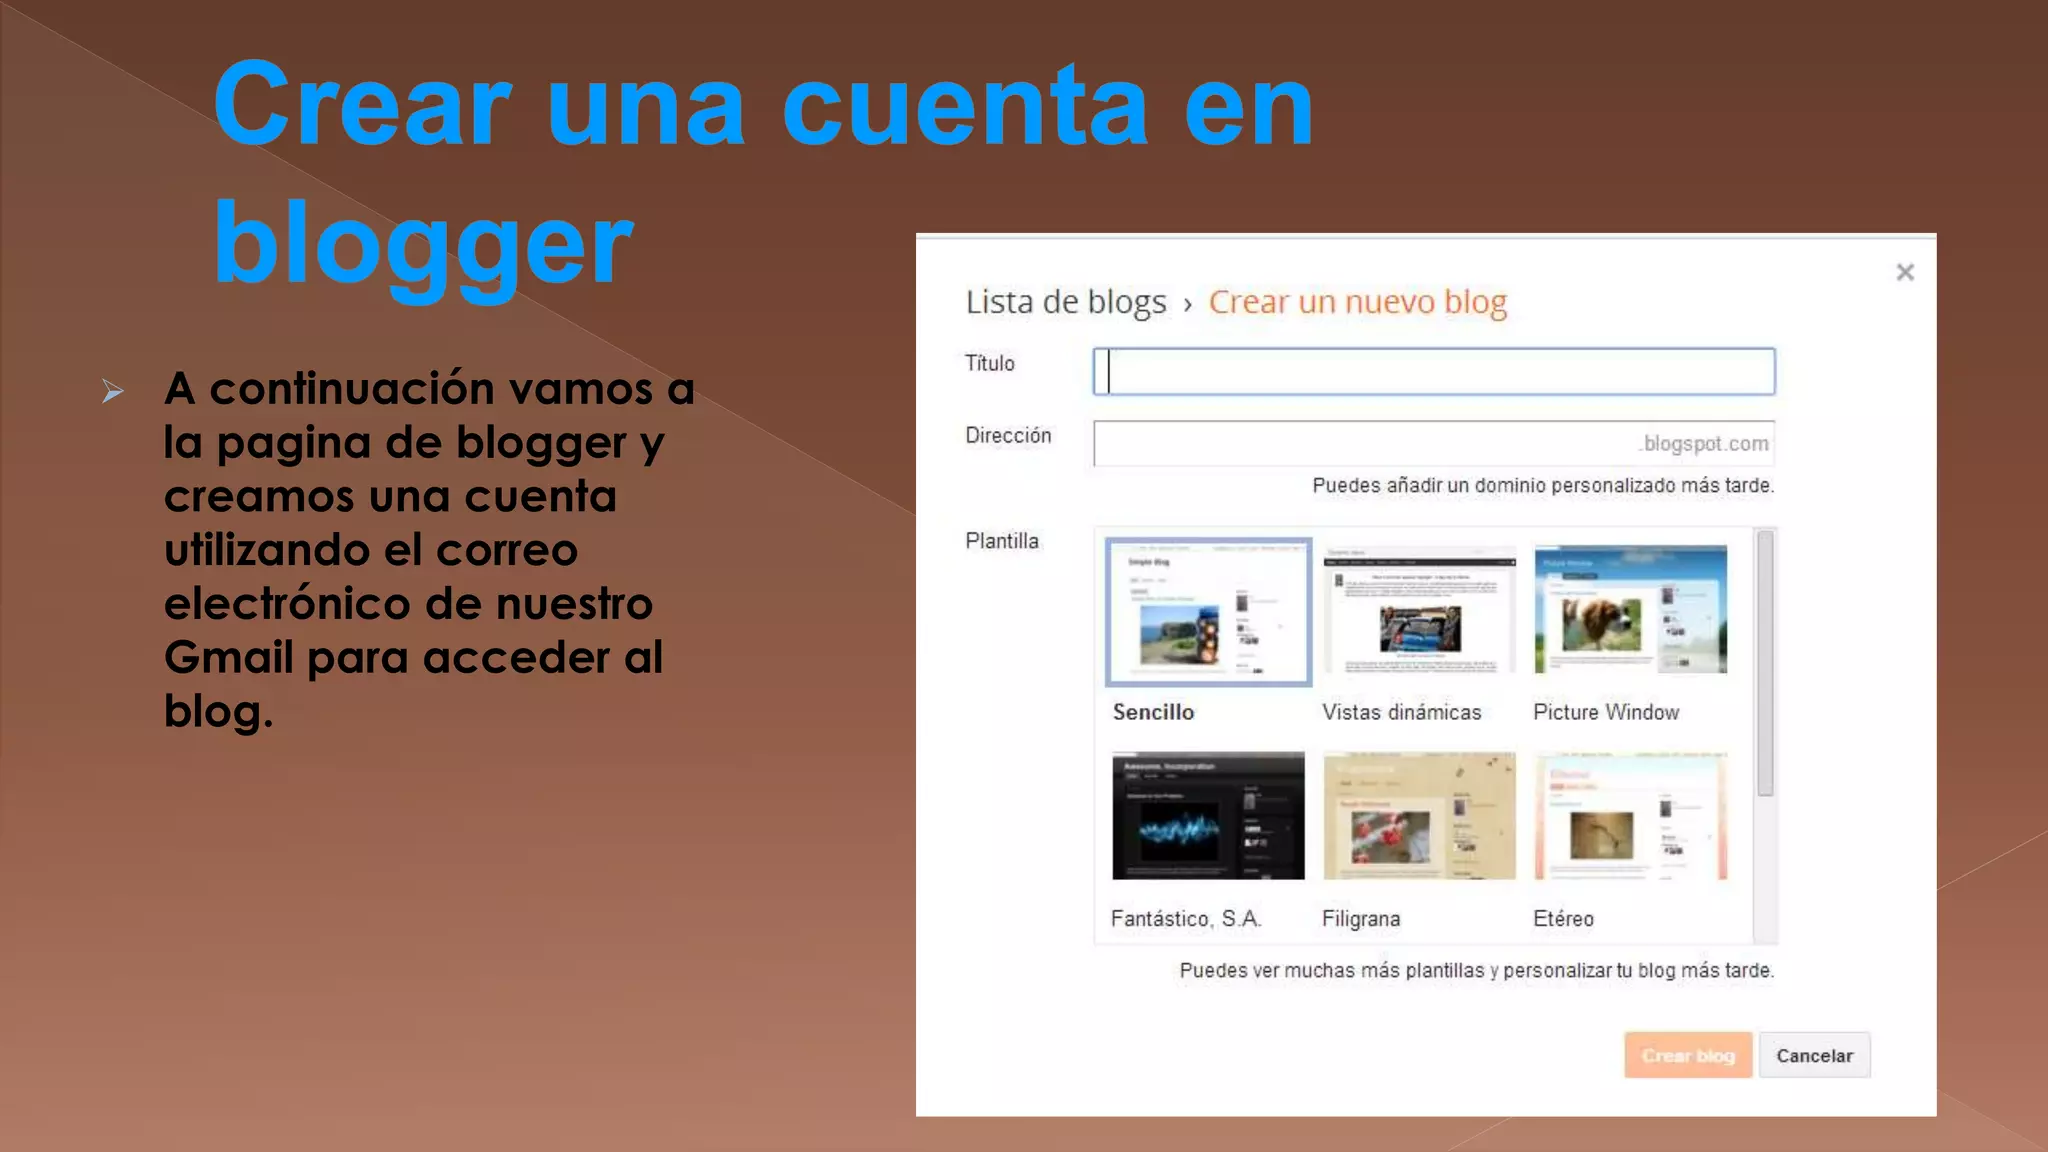
Task: Click the Sencillo template label
Action: (1153, 712)
